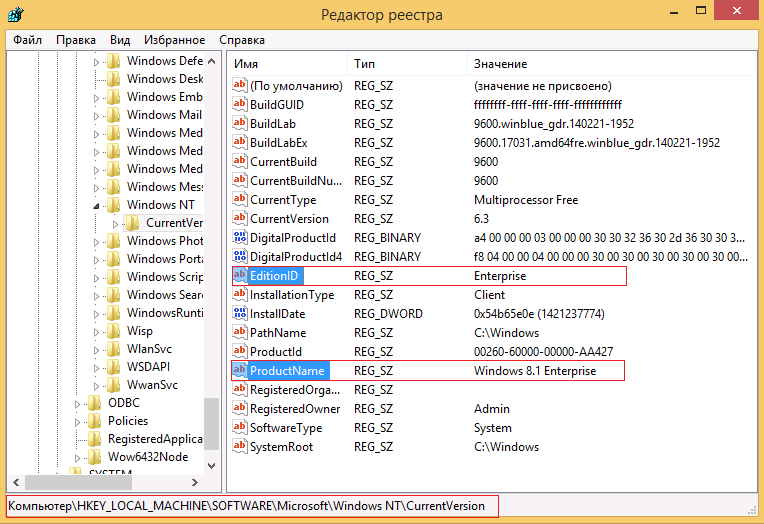
Task: Expand the ODBC tree node
Action: tap(77, 404)
